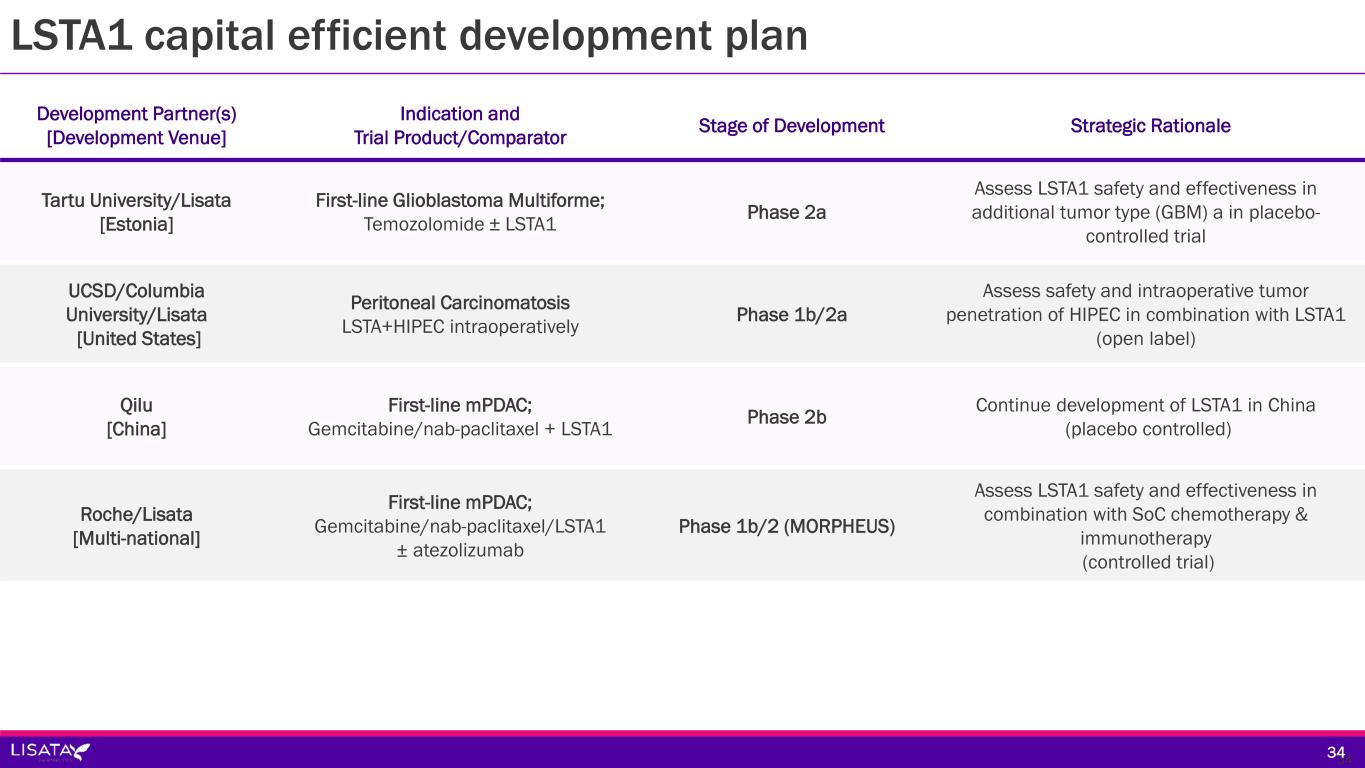Click the 'Strategic Rationale' column header
This screenshot has width=1365, height=768.
[x=1150, y=126]
